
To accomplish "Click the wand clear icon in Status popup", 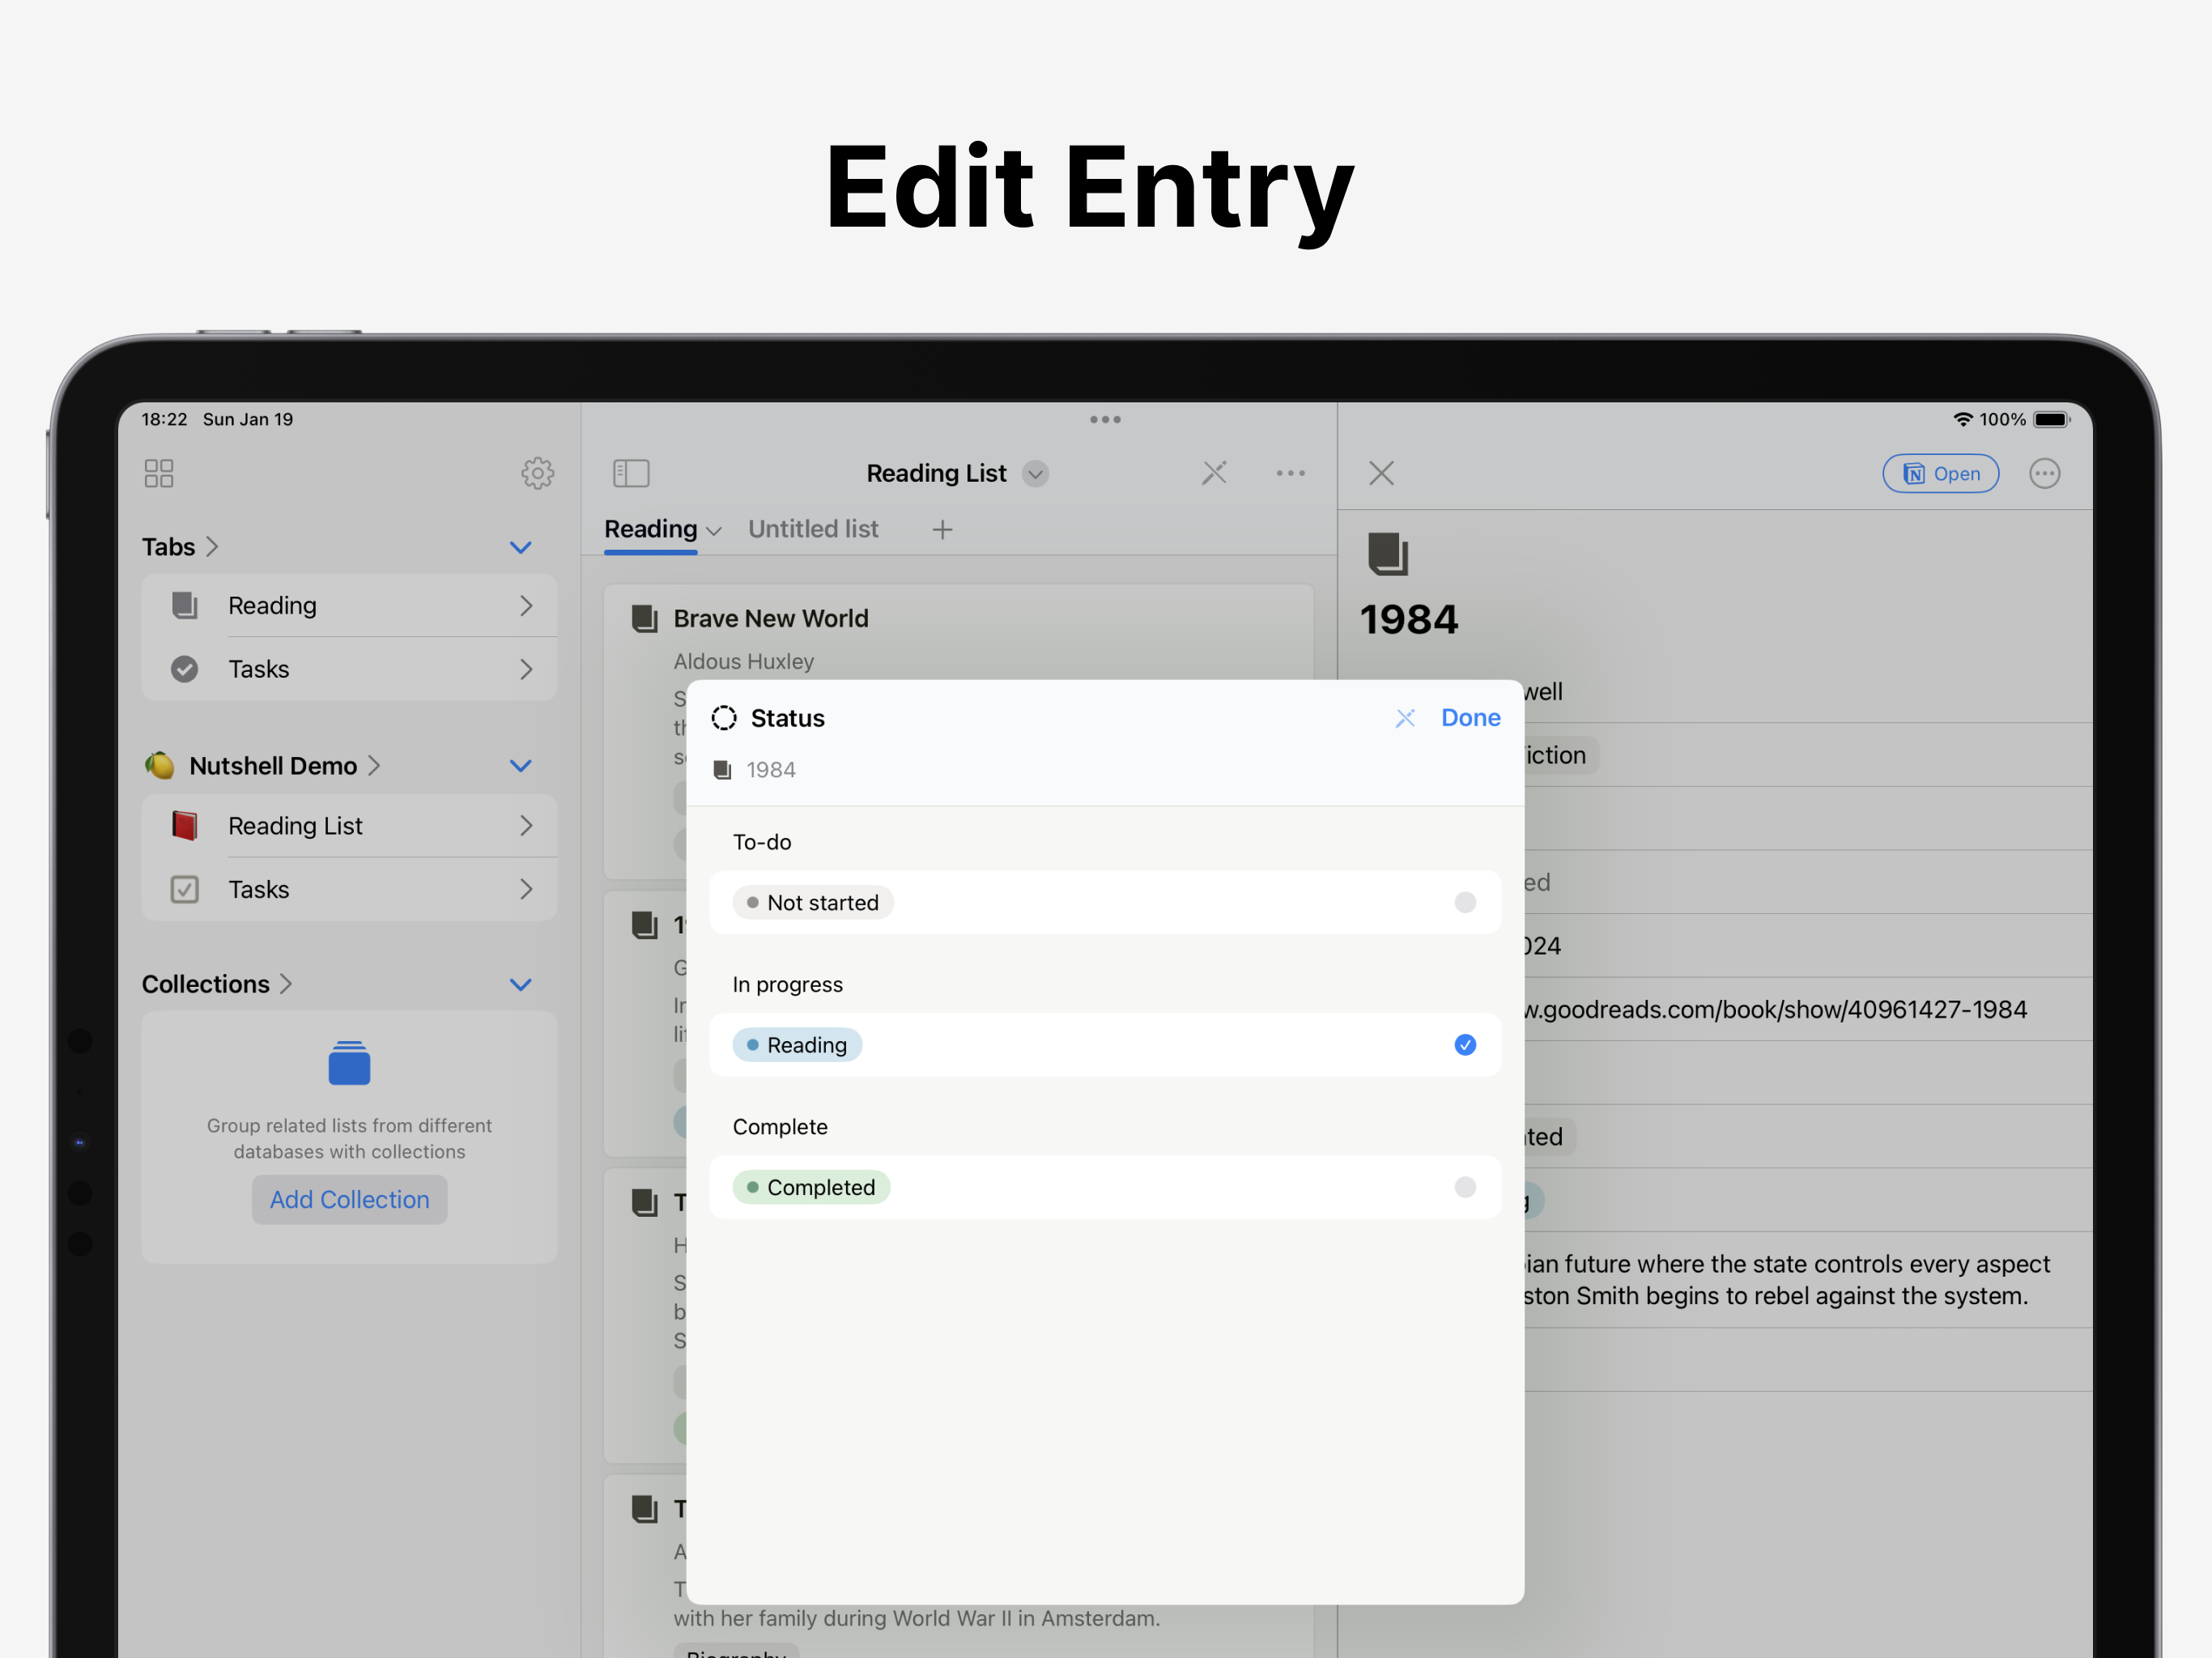I will tap(1405, 718).
